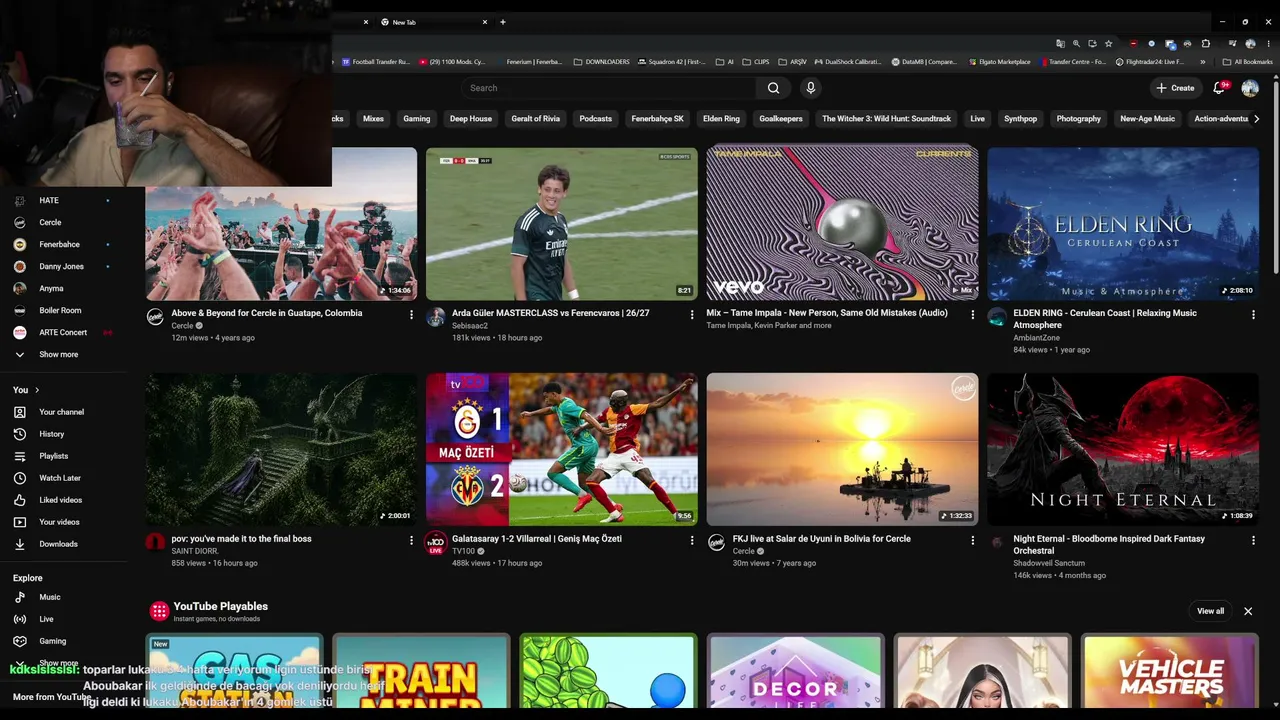Viewport: 1280px width, 720px height.
Task: Play the FKJ live at Salar de Uyuni thumbnail
Action: point(843,449)
